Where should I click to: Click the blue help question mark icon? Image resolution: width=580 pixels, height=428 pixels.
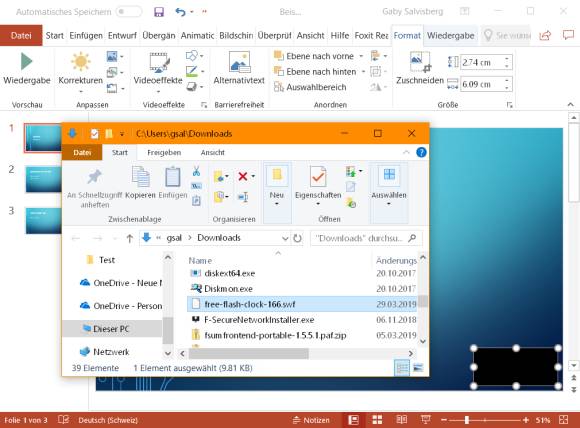421,152
